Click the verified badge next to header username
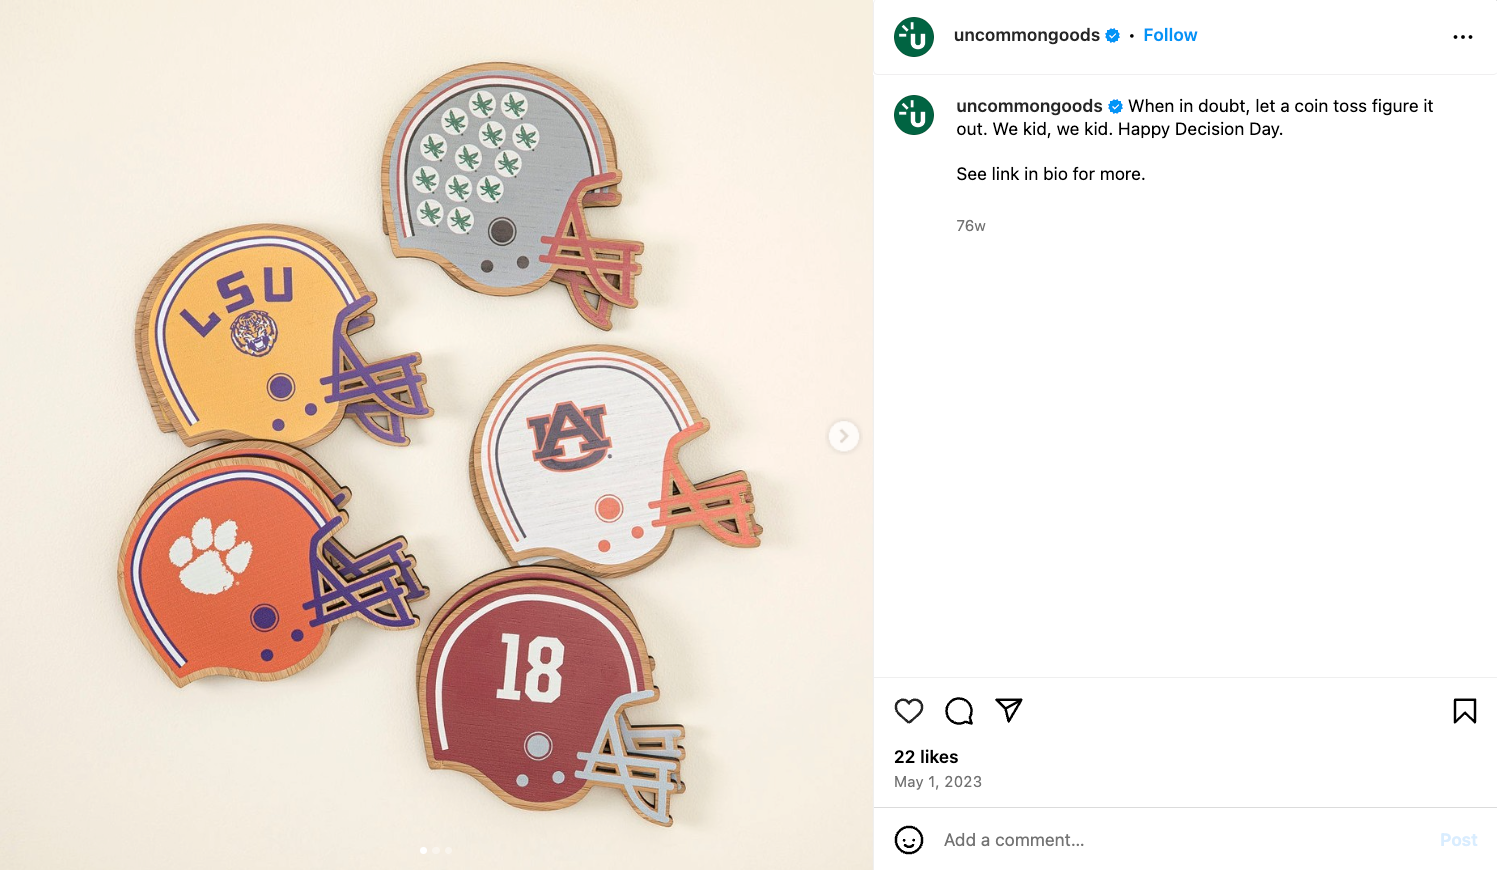The width and height of the screenshot is (1497, 870). [x=1112, y=36]
